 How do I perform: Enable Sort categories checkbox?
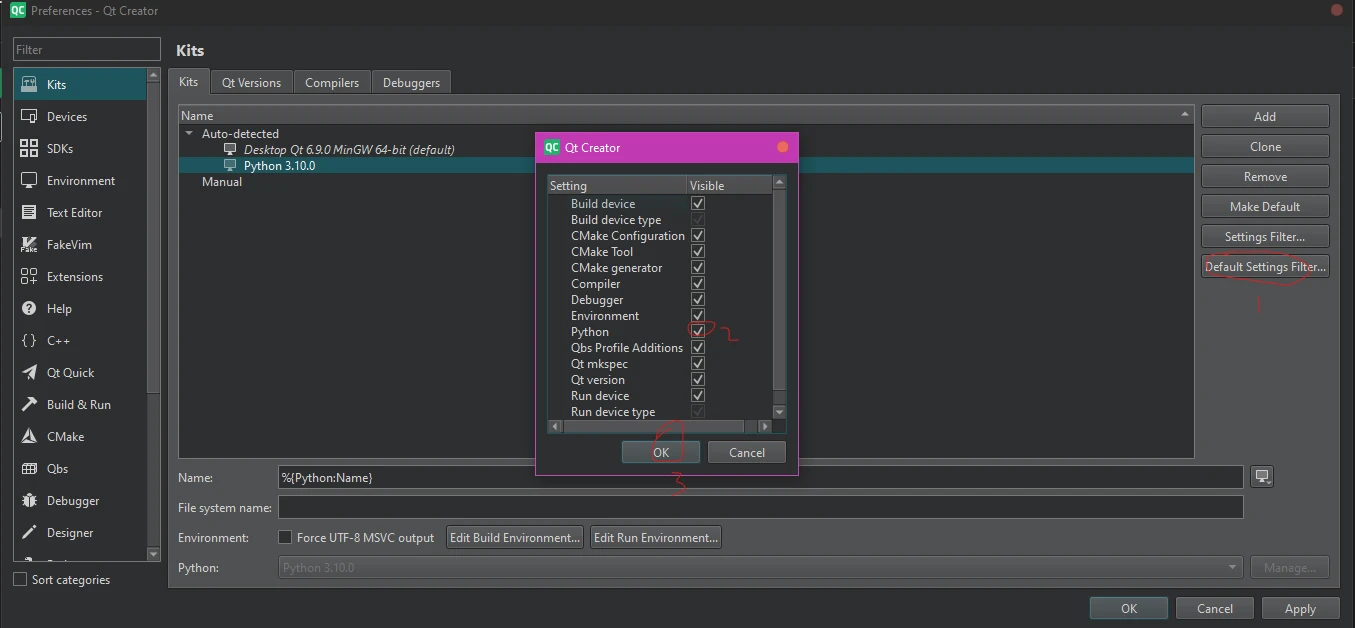tap(20, 580)
